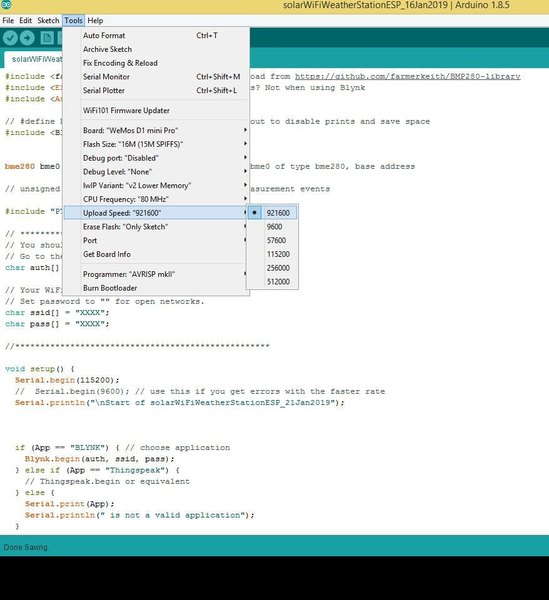Expand Flash Size 16M submenu
Screen dimensions: 549x600
[x=156, y=144]
